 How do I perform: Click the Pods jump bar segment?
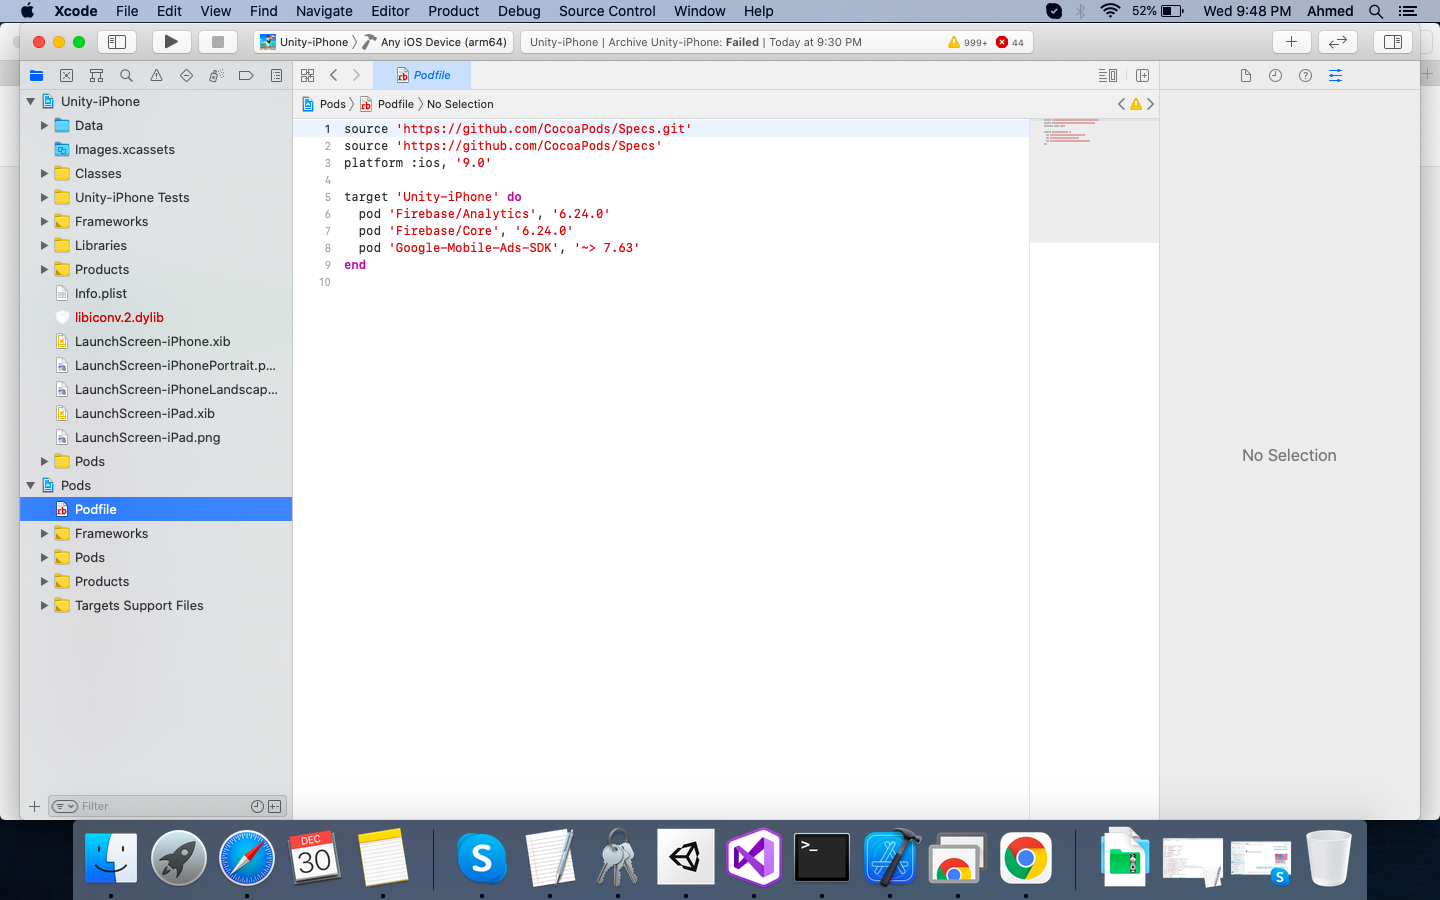click(324, 104)
